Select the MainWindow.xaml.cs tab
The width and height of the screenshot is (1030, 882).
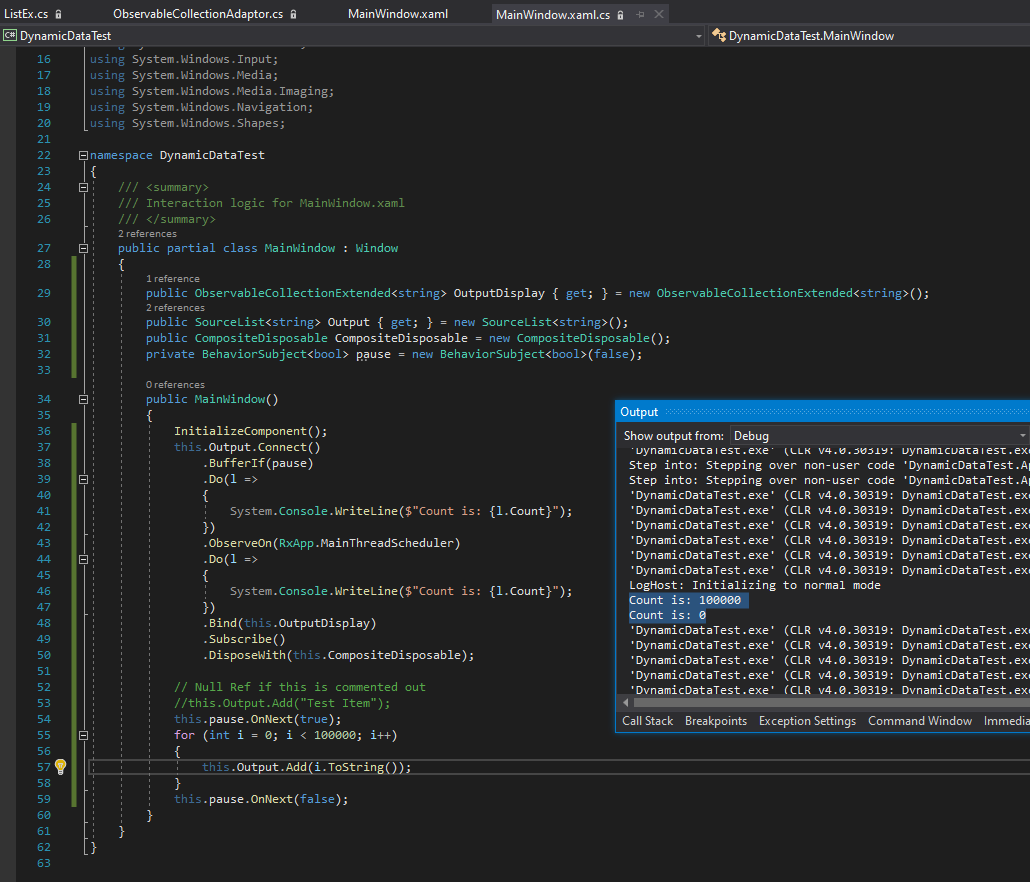point(552,14)
